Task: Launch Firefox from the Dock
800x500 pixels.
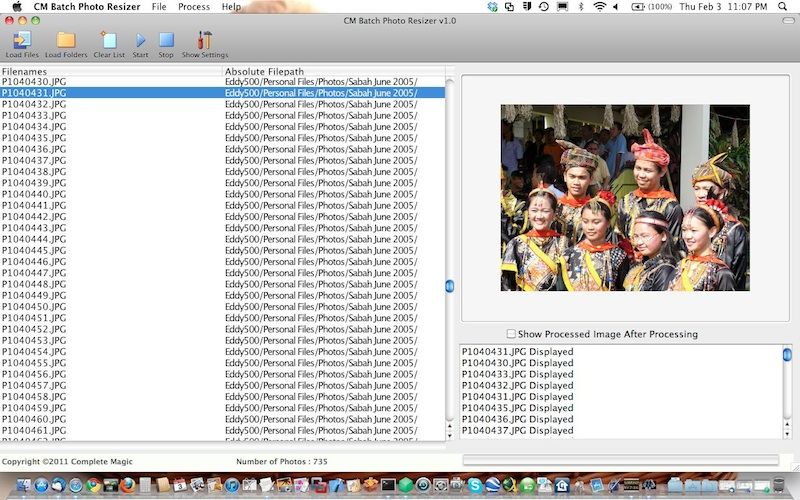Action: [x=128, y=485]
